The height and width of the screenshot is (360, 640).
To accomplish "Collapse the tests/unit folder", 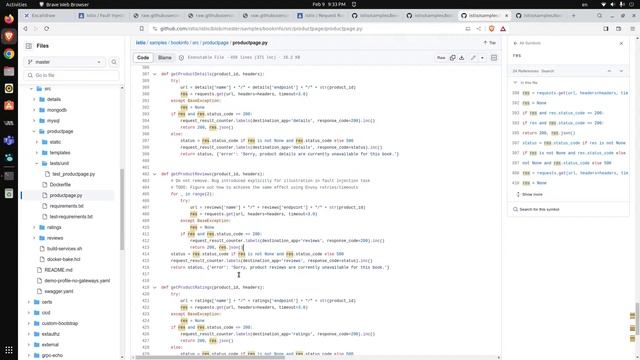I will pos(37,163).
